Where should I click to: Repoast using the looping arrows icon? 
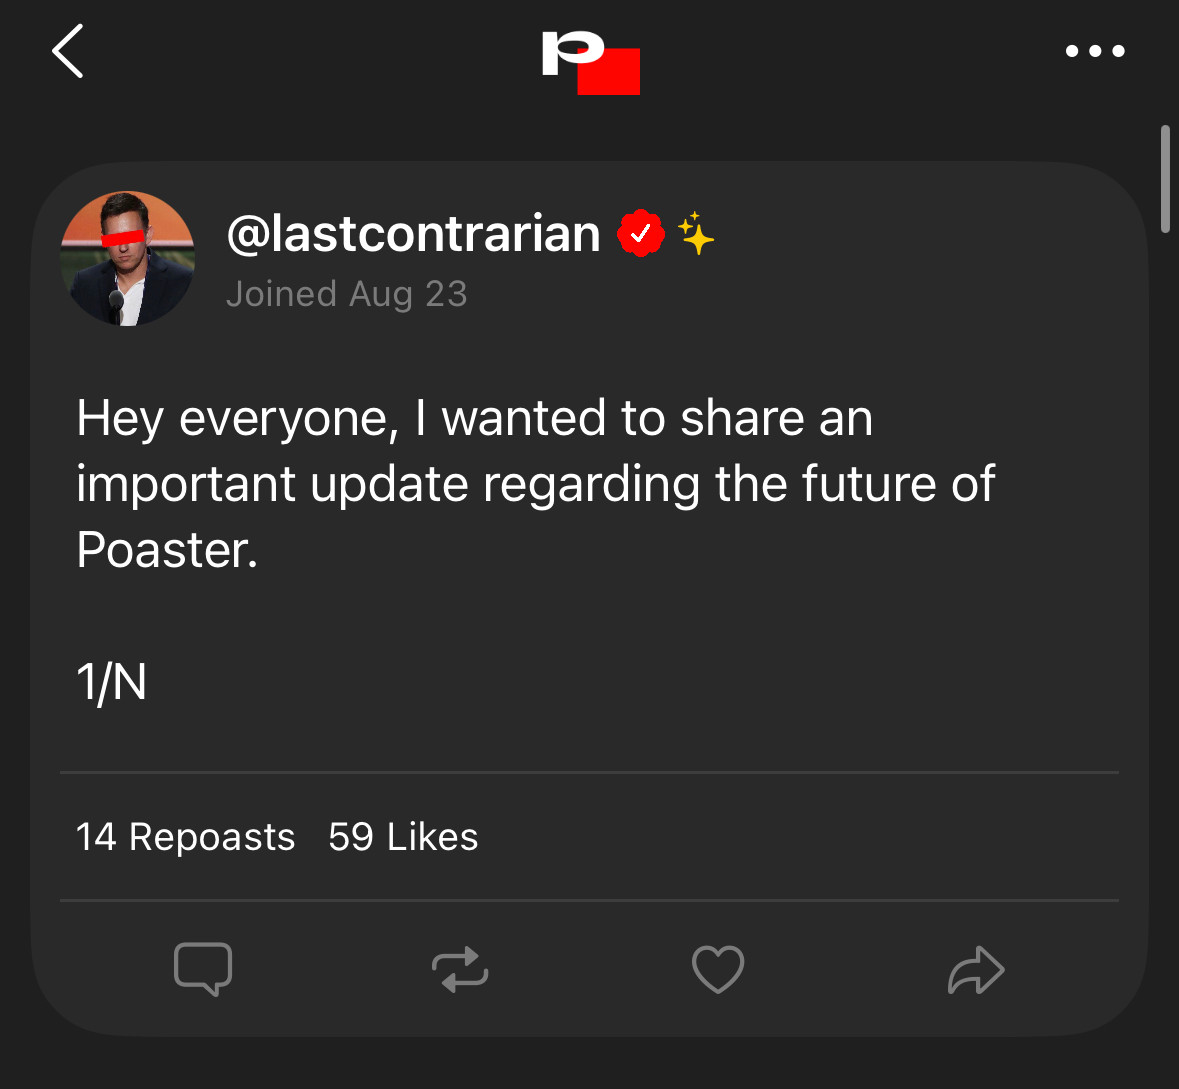[460, 969]
